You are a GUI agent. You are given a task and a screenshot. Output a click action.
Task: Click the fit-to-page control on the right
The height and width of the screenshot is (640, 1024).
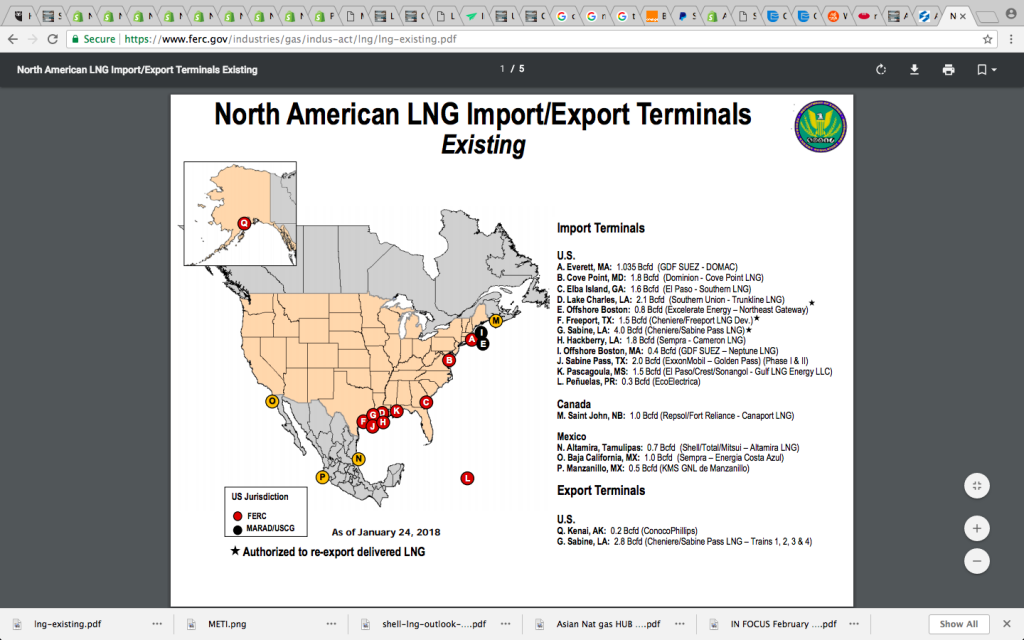(976, 485)
